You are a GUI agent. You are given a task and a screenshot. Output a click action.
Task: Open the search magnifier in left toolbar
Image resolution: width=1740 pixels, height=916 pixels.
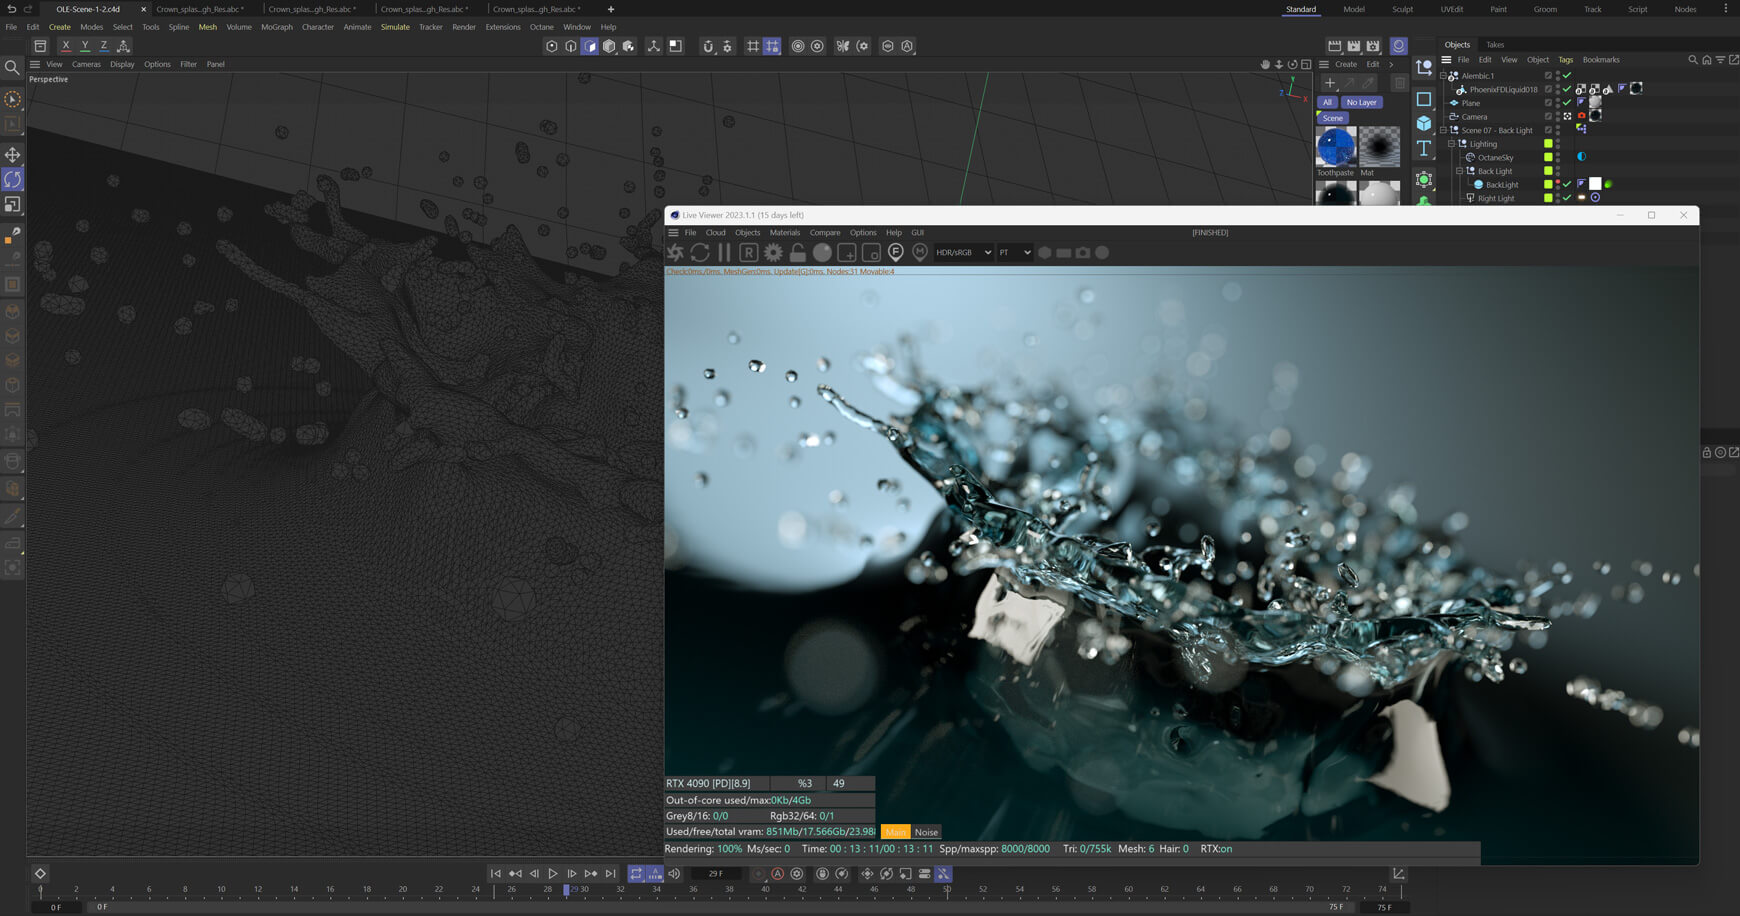(x=12, y=67)
